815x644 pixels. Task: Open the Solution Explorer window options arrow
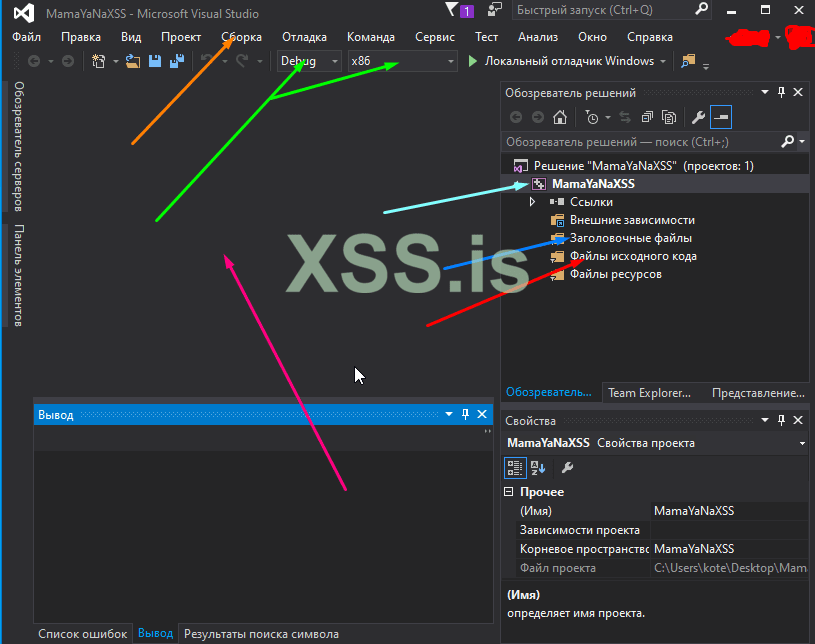(x=765, y=93)
